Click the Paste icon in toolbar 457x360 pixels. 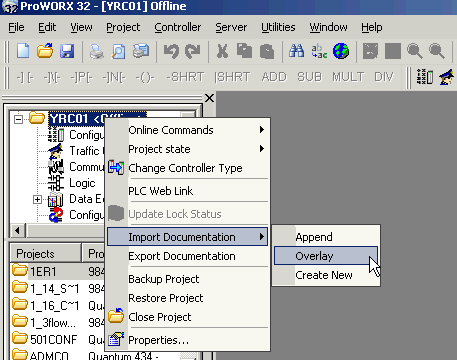(x=267, y=51)
